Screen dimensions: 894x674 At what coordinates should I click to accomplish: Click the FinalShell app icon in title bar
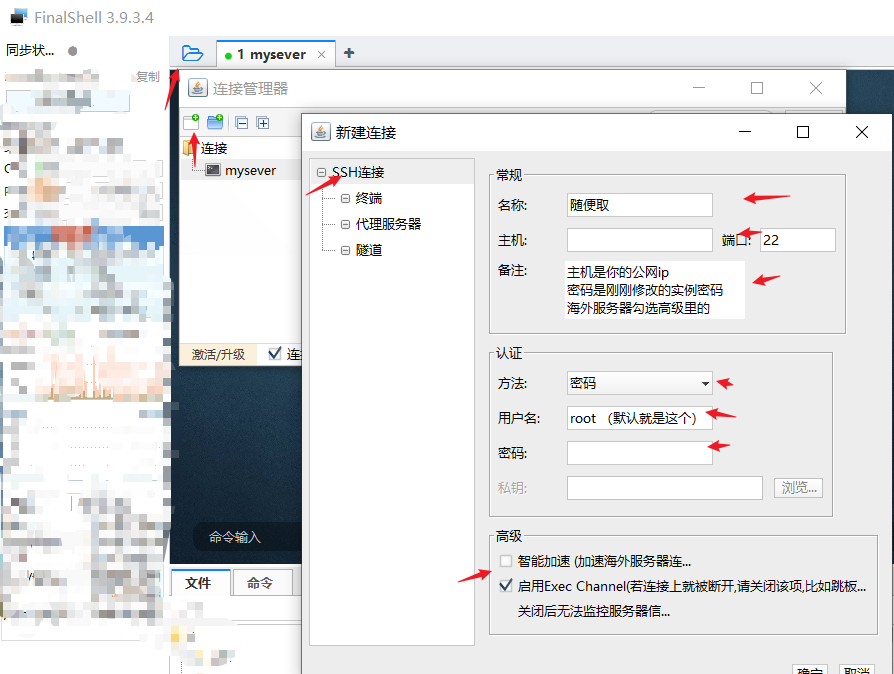click(x=19, y=17)
